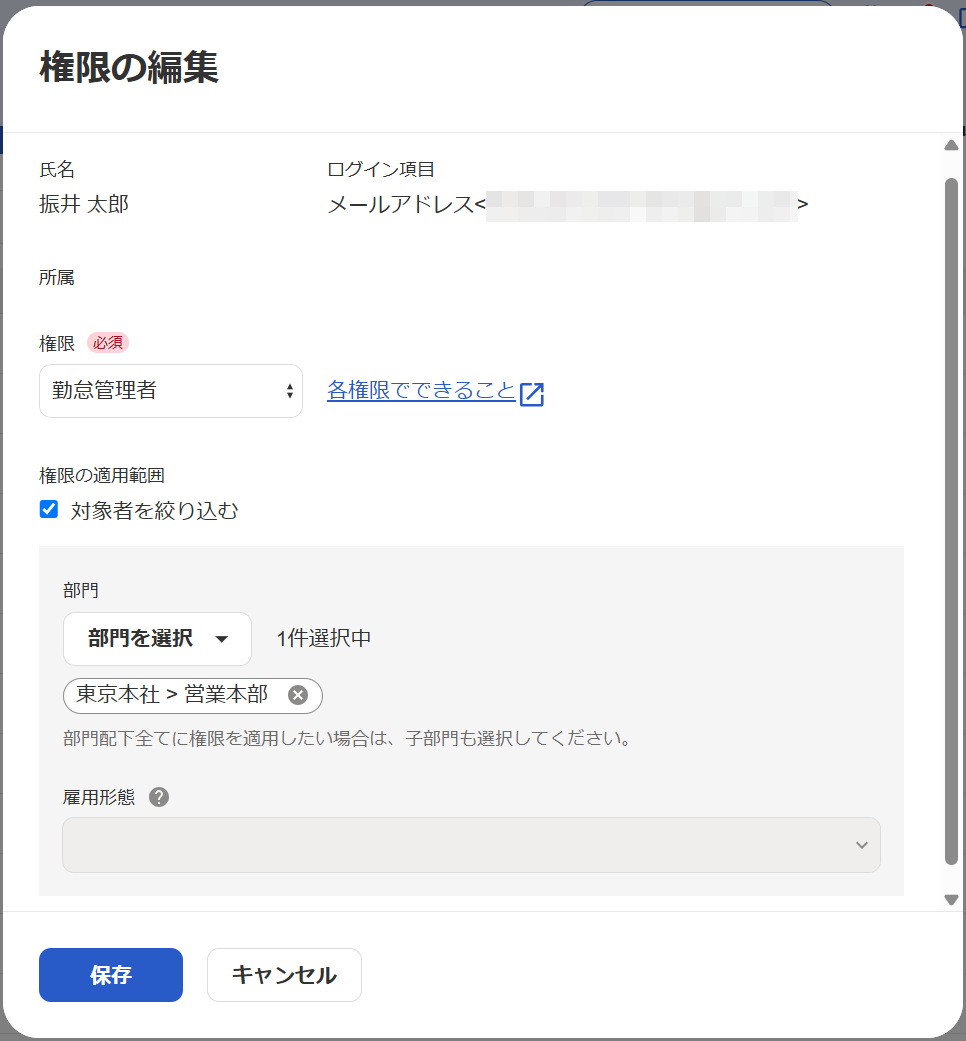Viewport: 966px width, 1041px height.
Task: Click the 権限の編集 dialog title
Action: tap(129, 67)
